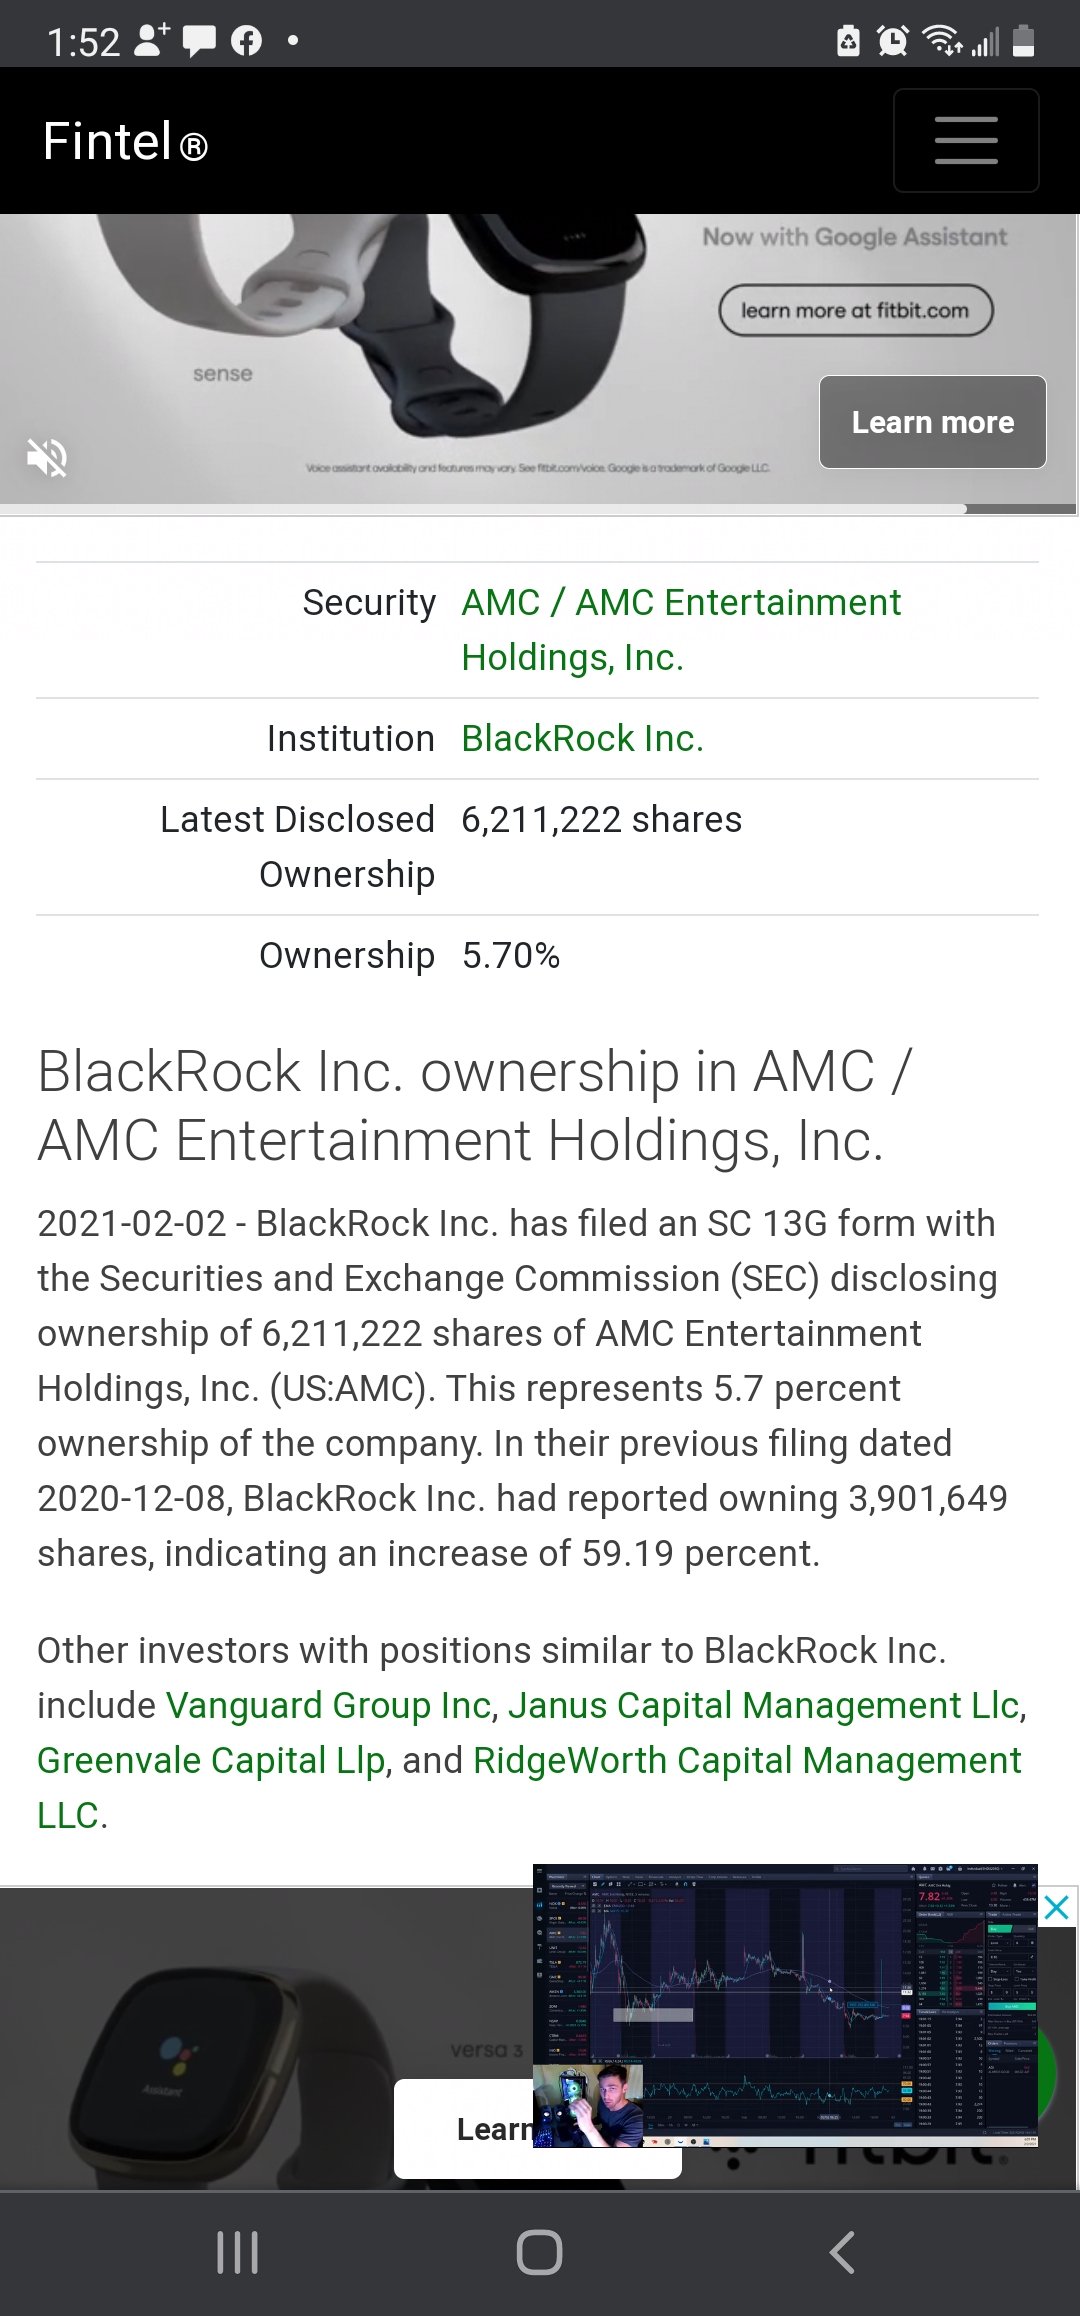Image resolution: width=1080 pixels, height=2316 pixels.
Task: Open the Vanguard Group Inc link
Action: tap(328, 1705)
